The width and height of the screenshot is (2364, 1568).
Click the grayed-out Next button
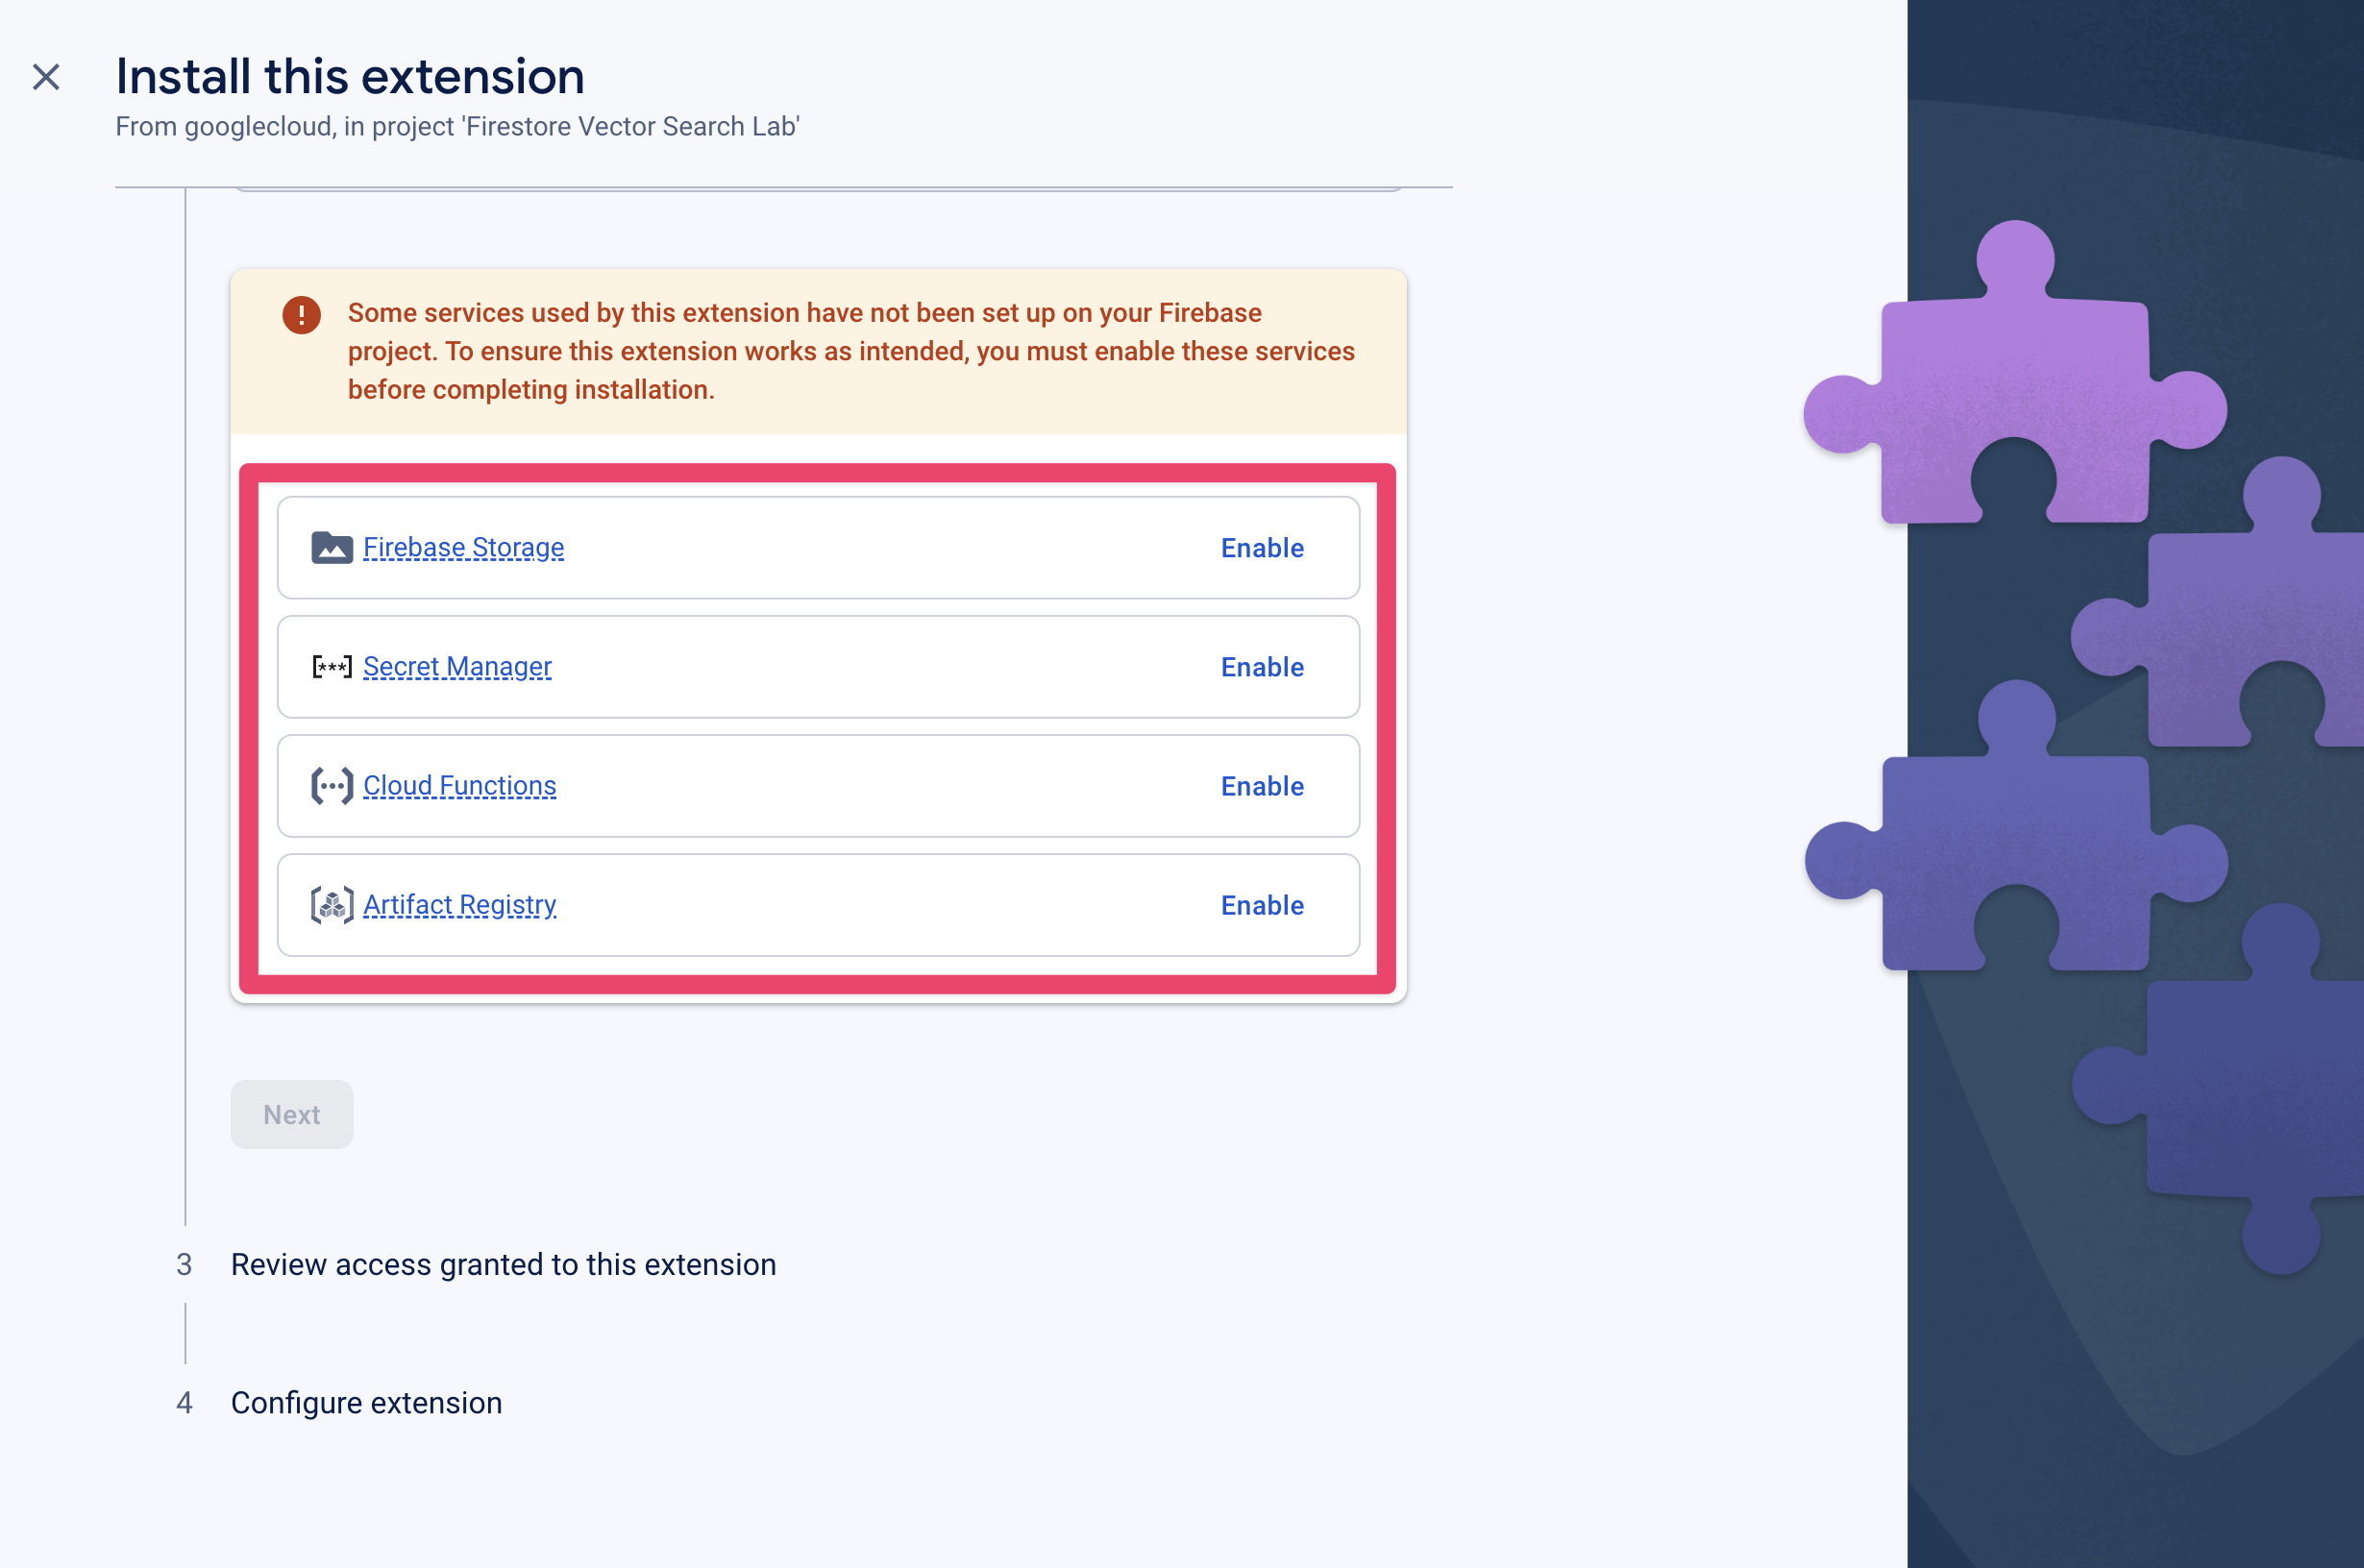click(x=292, y=1115)
